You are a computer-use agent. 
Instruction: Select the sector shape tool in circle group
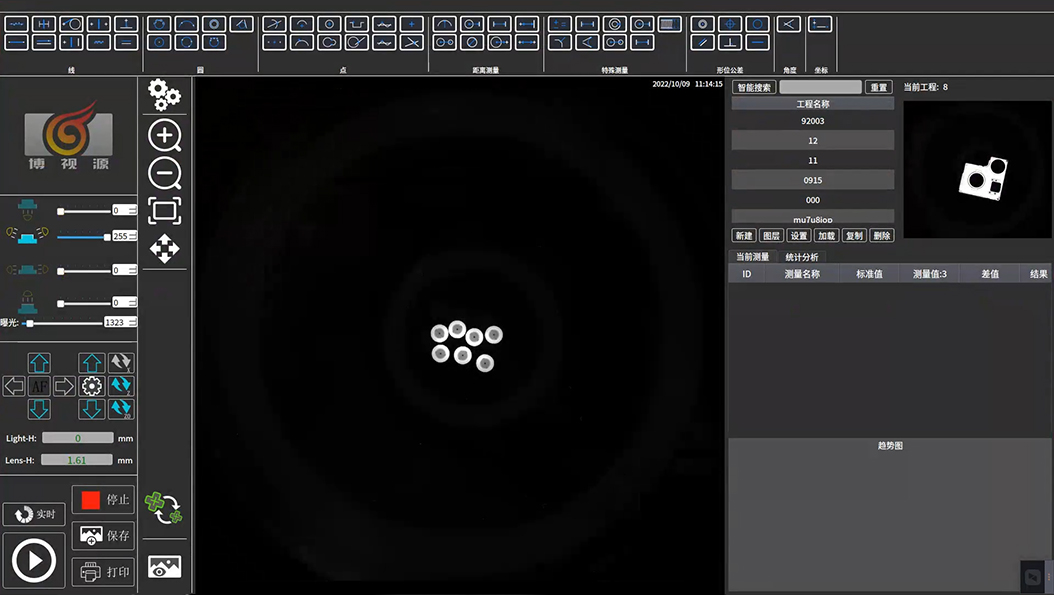pyautogui.click(x=241, y=24)
